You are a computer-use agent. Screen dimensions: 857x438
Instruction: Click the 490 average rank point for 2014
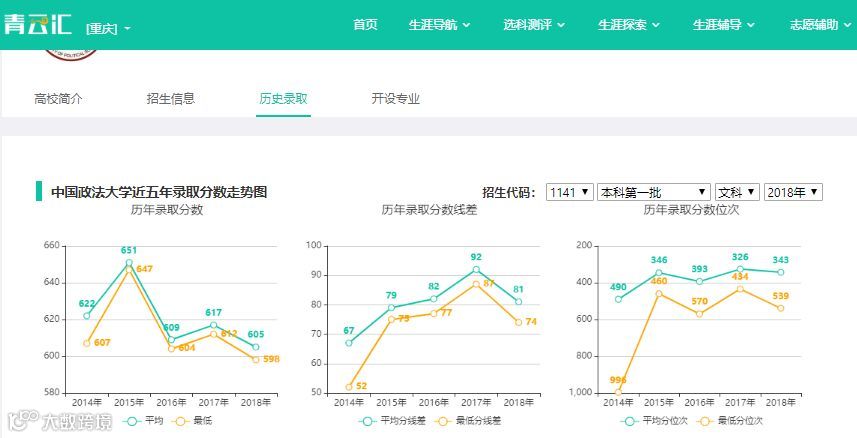pos(618,299)
